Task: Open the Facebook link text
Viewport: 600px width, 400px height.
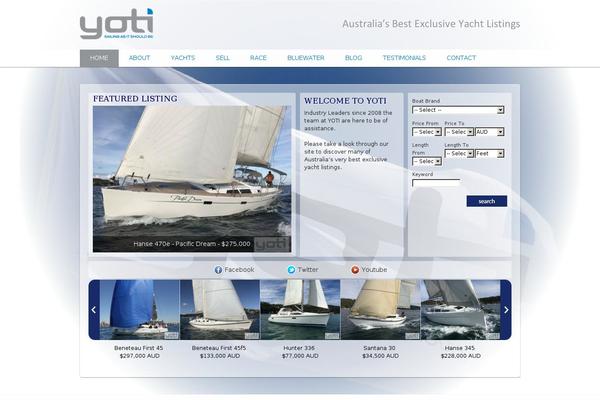Action: pyautogui.click(x=239, y=270)
